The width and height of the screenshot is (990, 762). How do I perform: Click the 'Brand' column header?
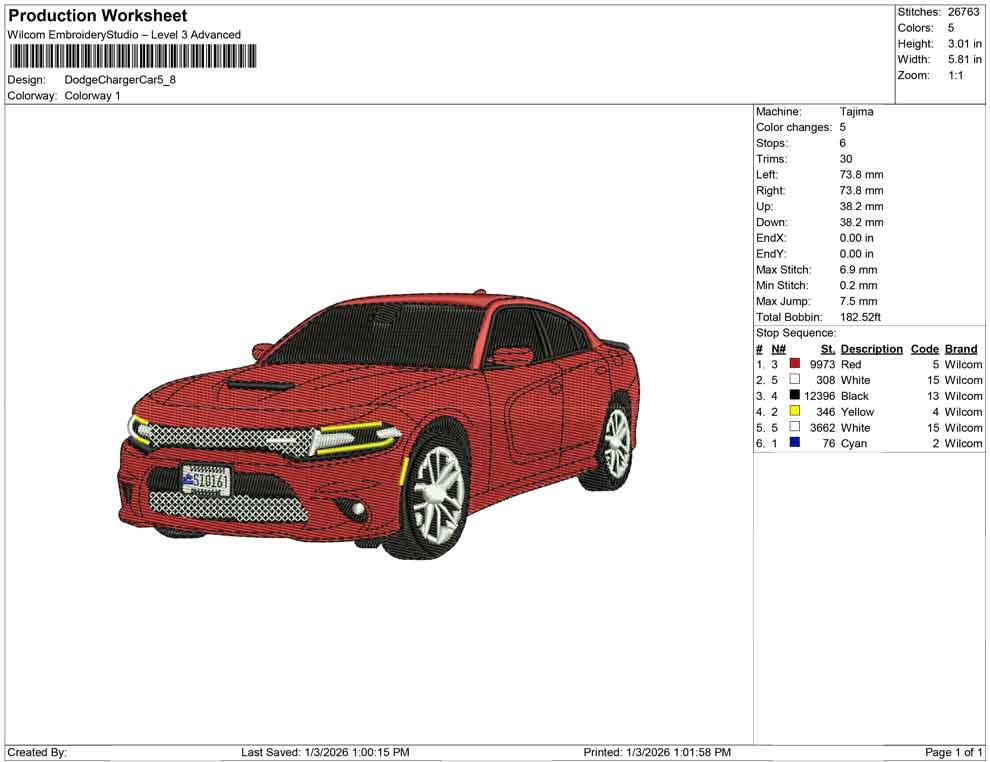pos(961,349)
